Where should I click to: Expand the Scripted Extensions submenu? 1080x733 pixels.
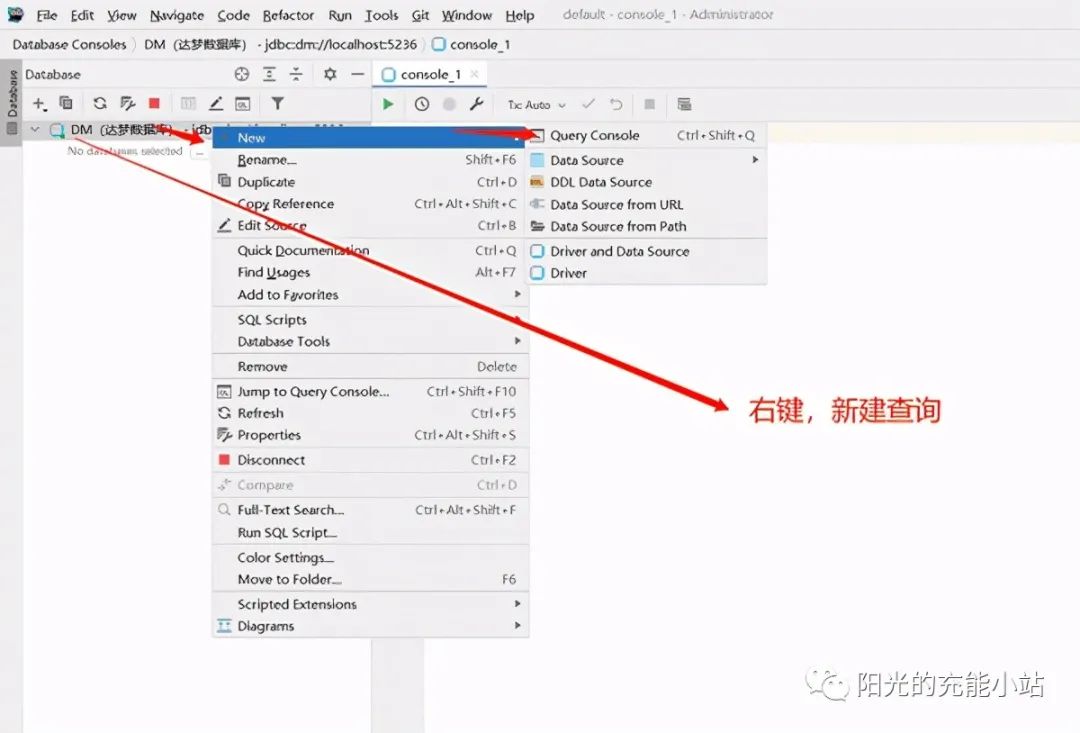[517, 603]
